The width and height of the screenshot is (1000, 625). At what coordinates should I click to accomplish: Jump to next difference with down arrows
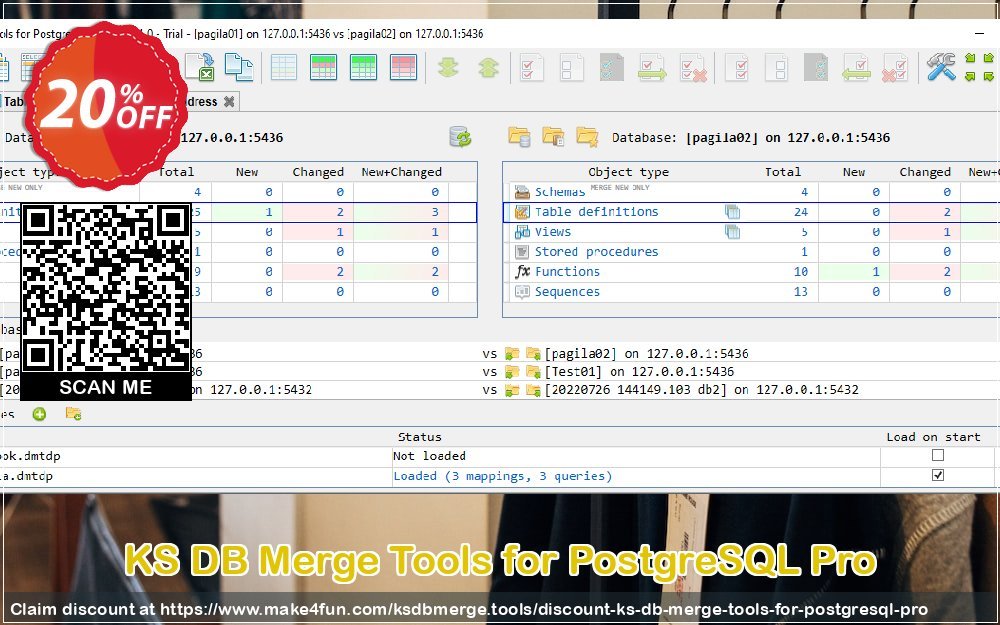pyautogui.click(x=448, y=67)
